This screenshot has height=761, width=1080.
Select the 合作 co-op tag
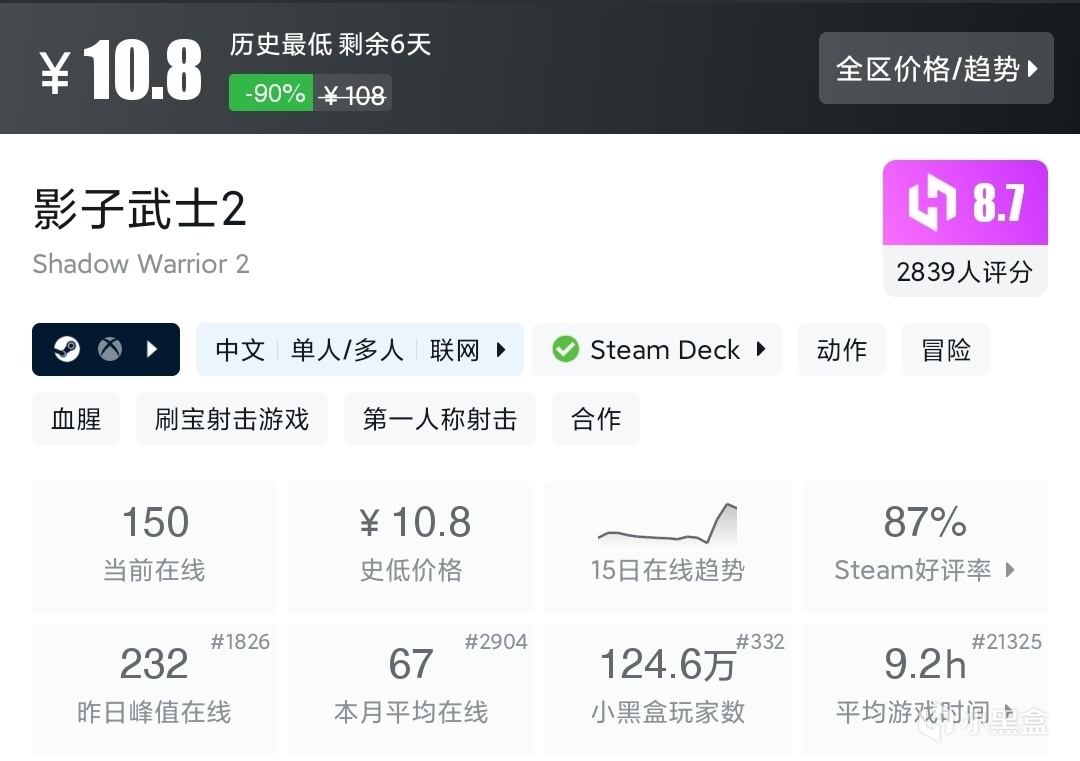pyautogui.click(x=596, y=418)
